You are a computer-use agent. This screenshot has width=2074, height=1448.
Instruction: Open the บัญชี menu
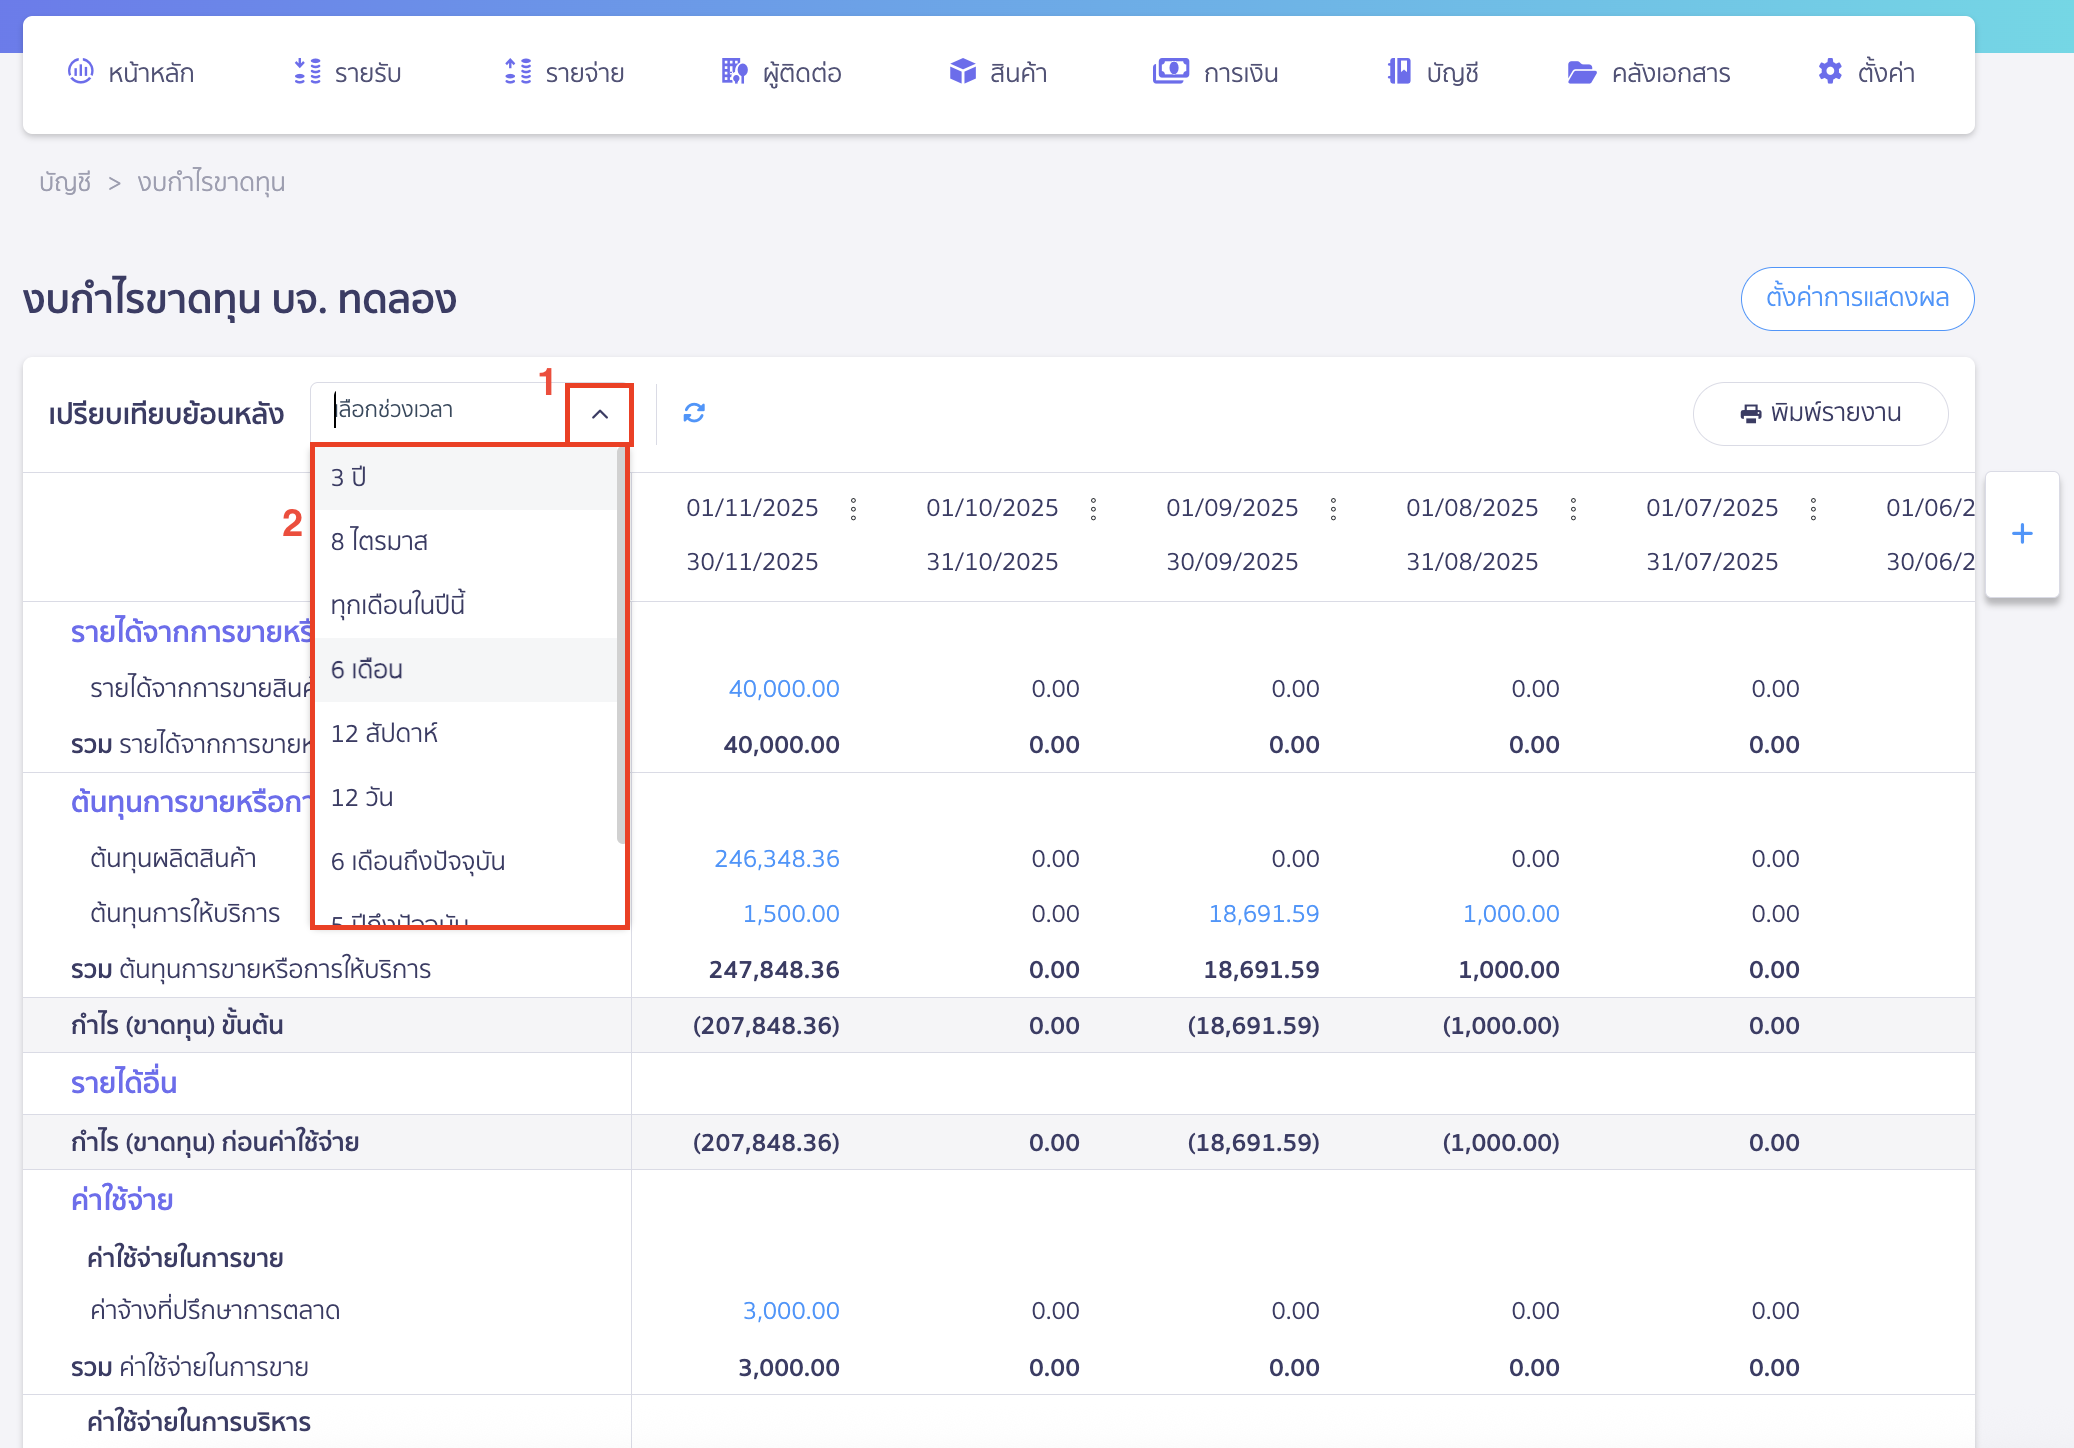coord(1433,72)
